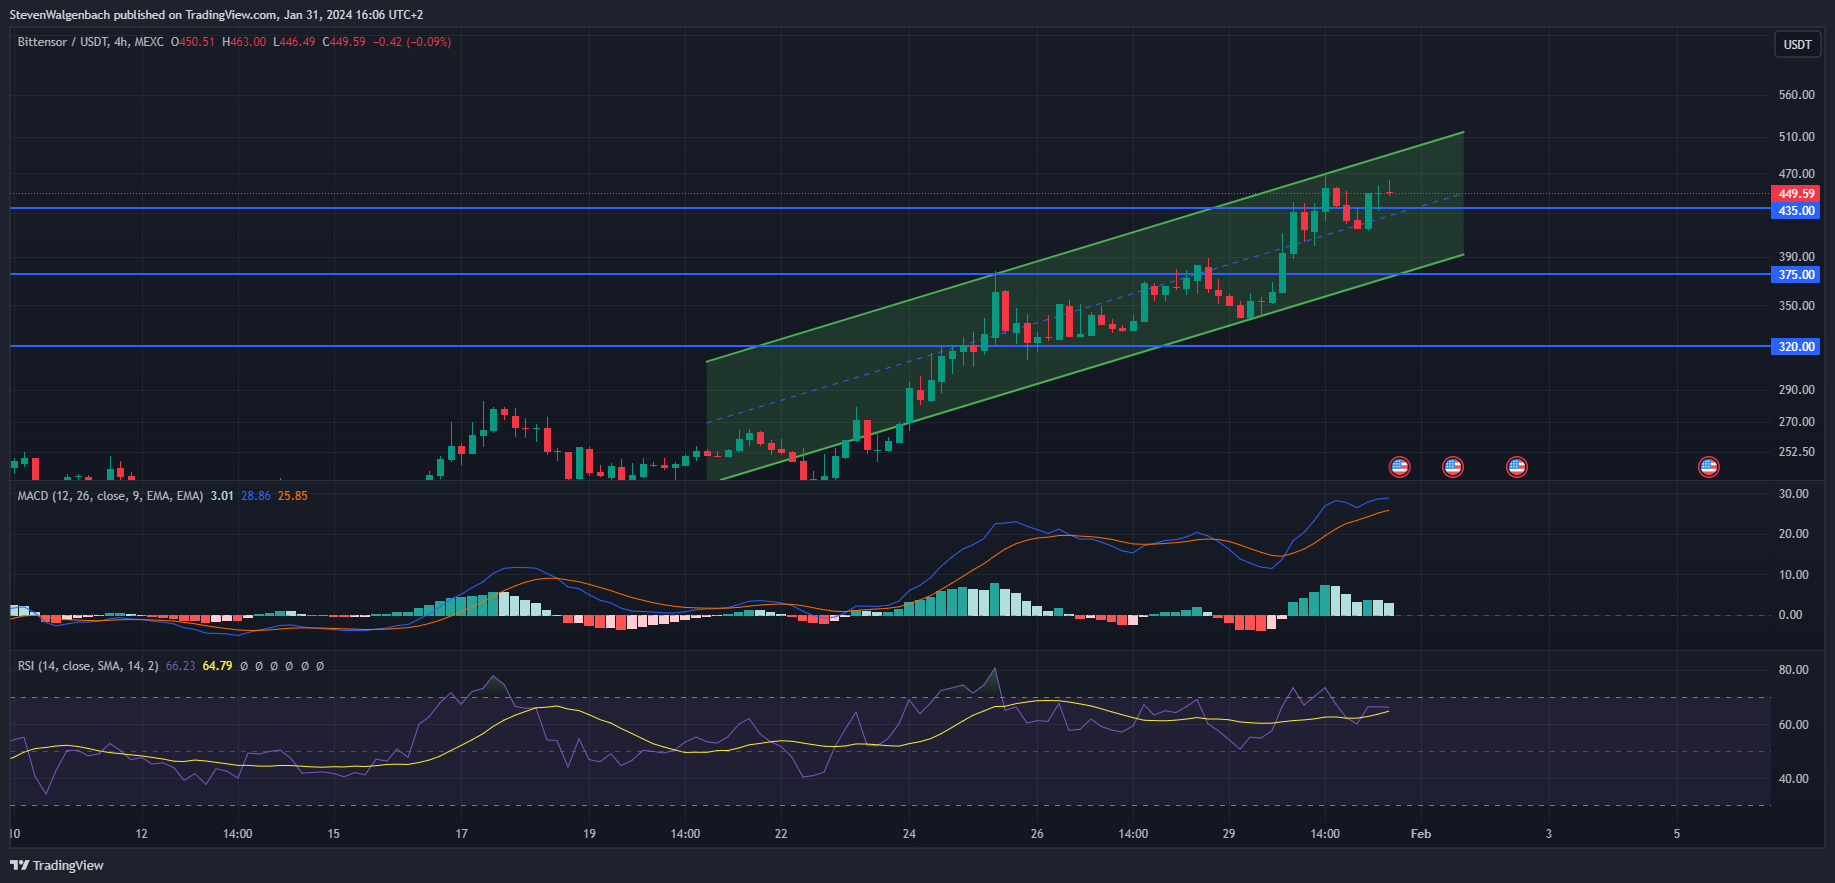Click the blue 320.00 price line label
Viewport: 1835px width, 883px height.
[x=1796, y=347]
